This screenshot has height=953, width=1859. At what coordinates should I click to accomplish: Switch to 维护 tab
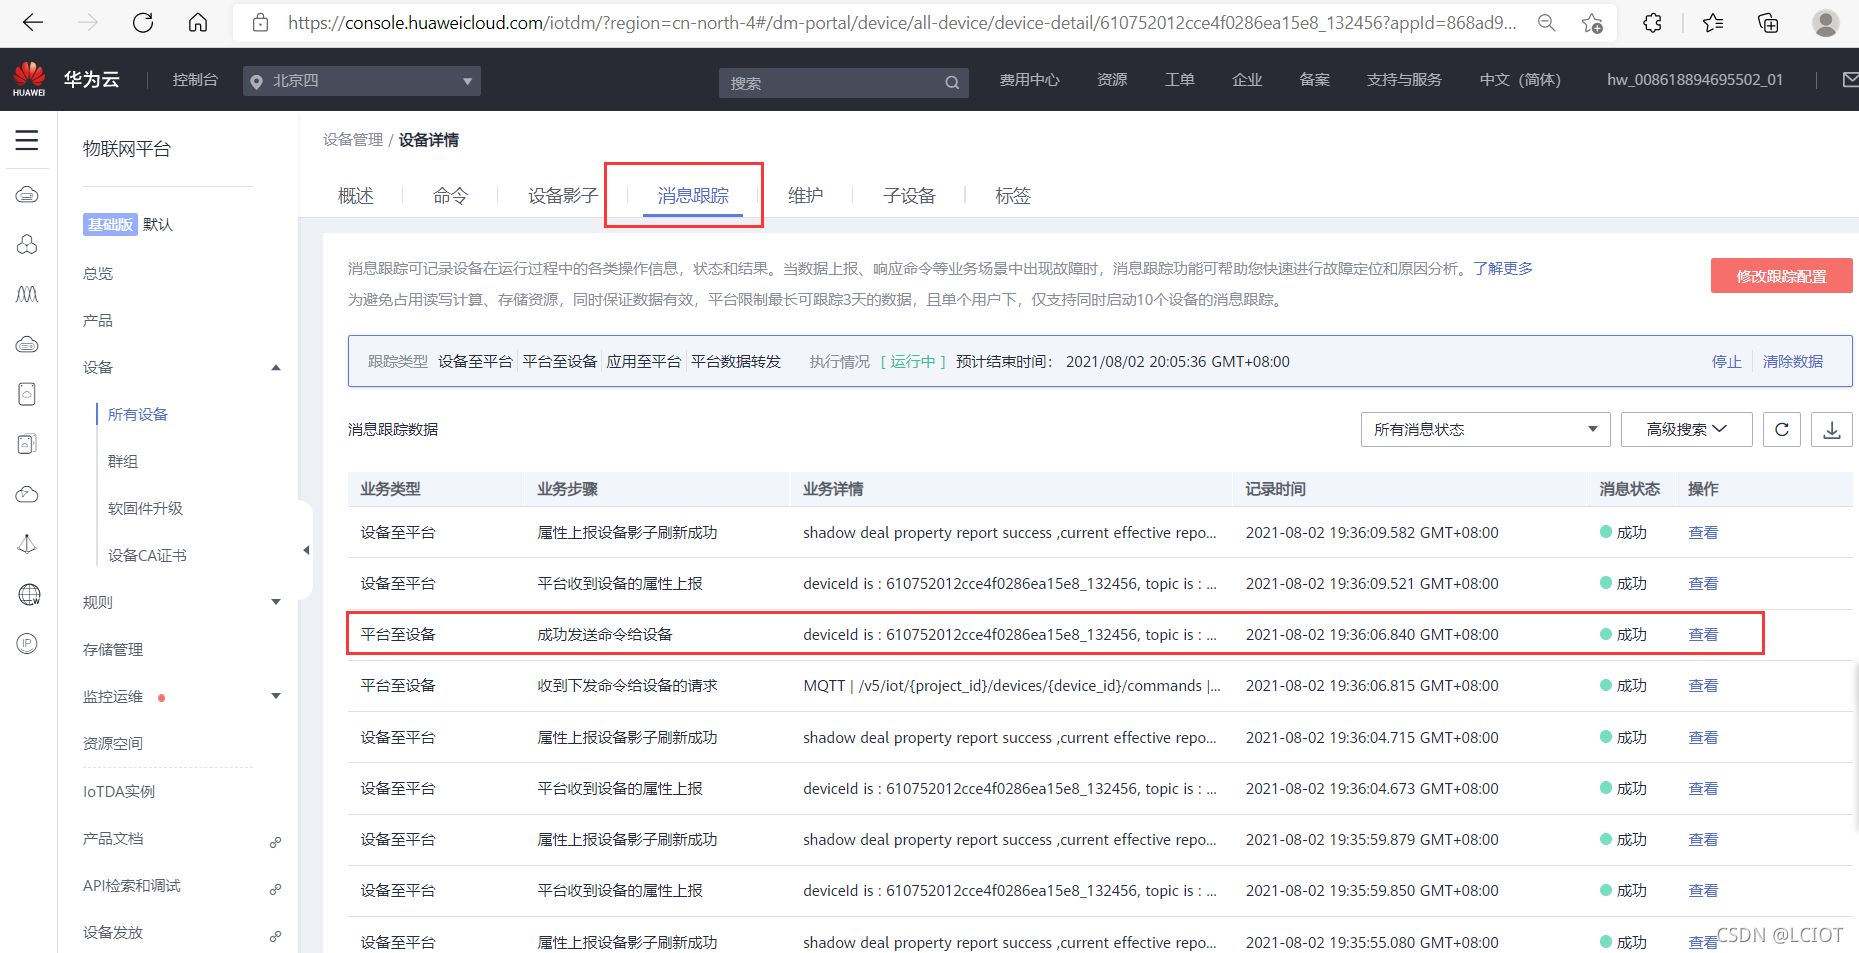pos(806,196)
